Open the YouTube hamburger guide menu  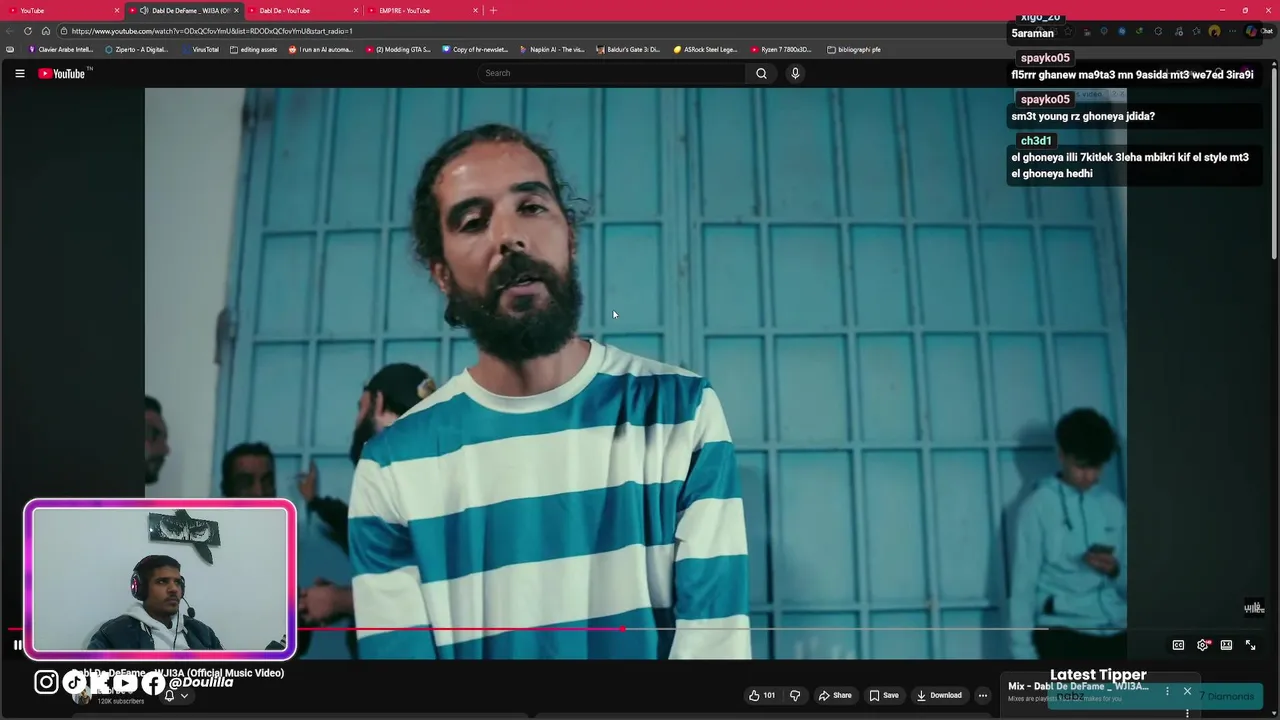tap(19, 73)
